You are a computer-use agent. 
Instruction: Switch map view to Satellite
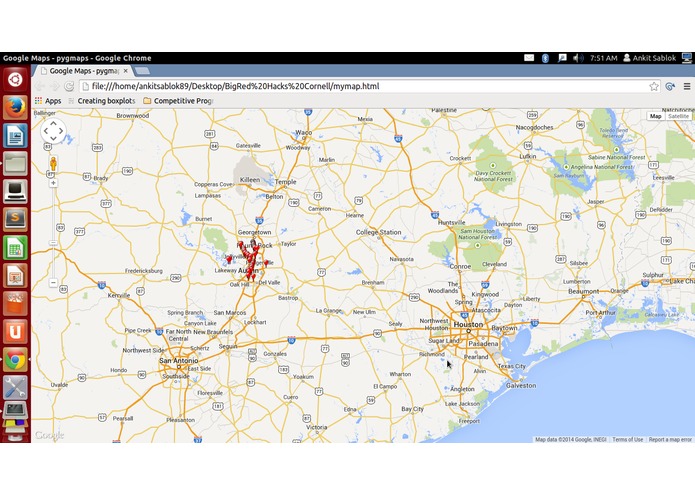[x=678, y=116]
